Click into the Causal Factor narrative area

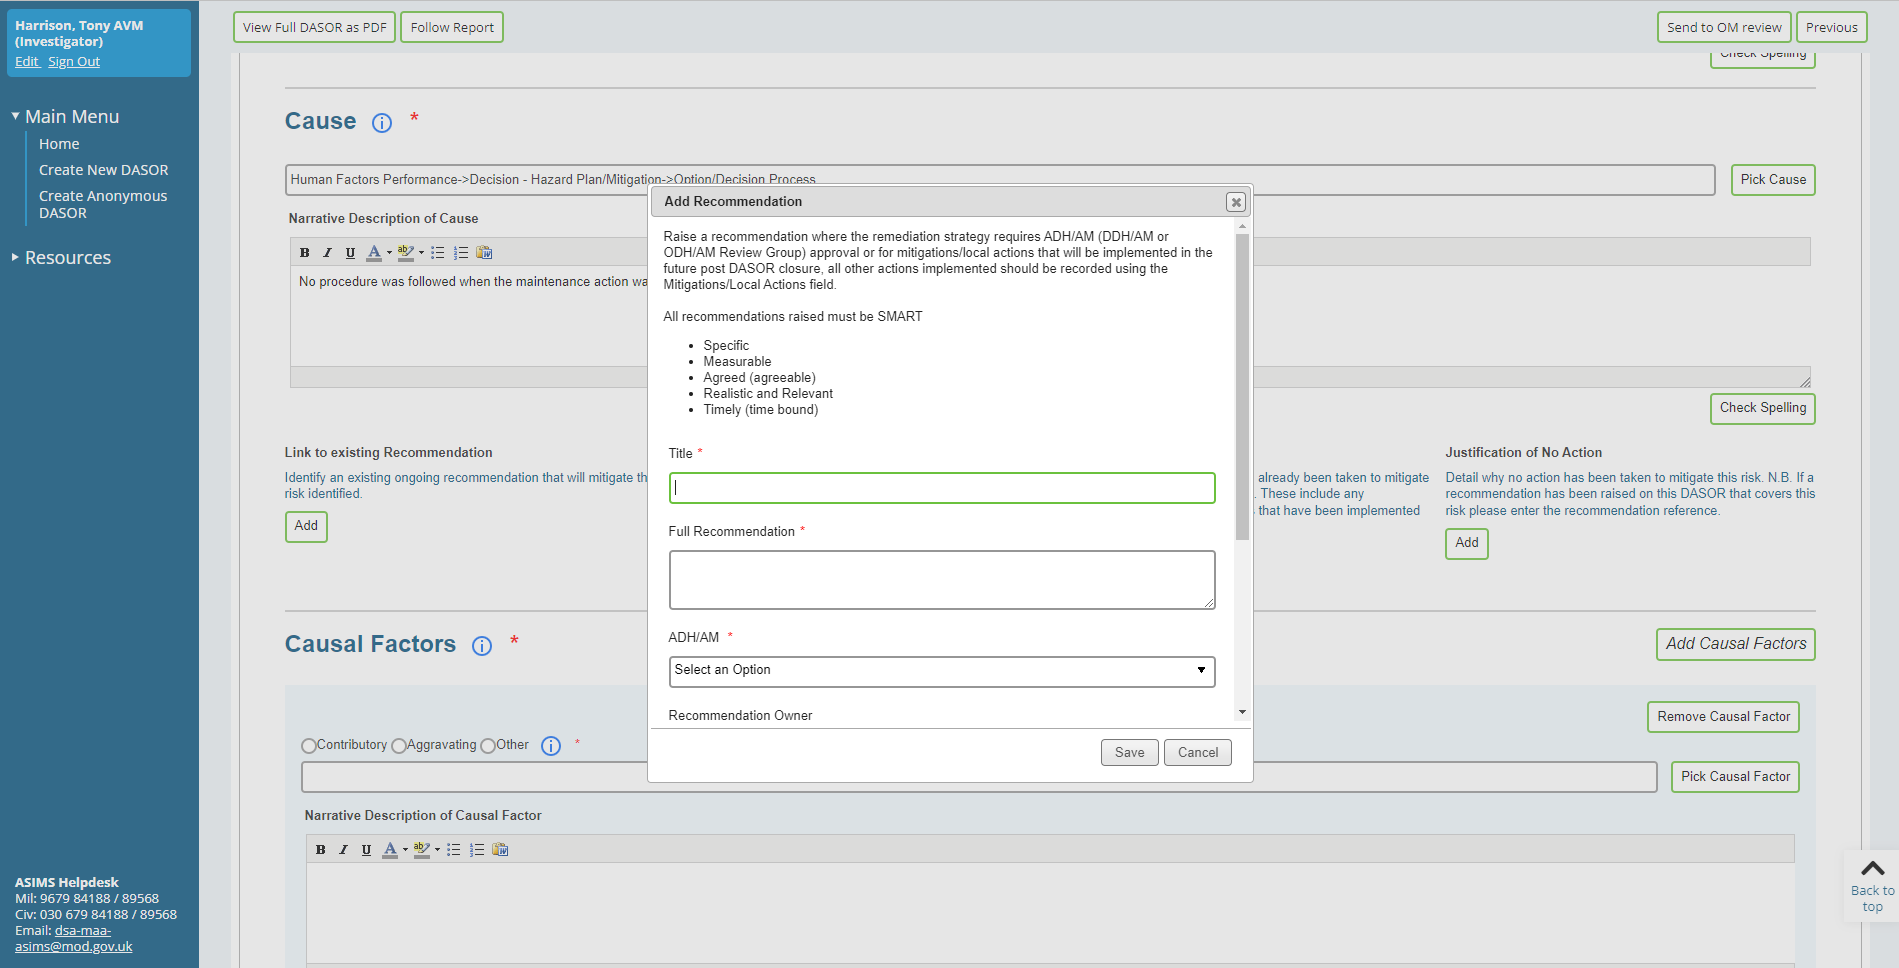click(x=1050, y=912)
